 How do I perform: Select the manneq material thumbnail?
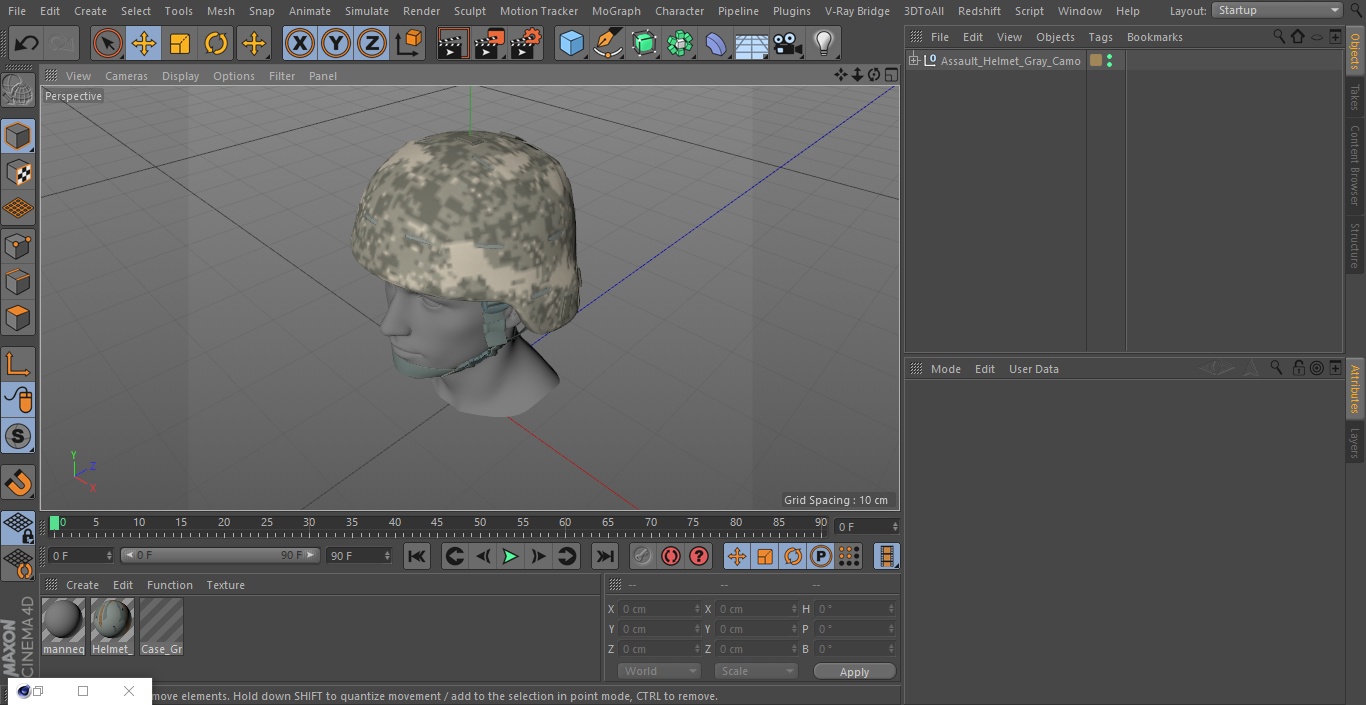64,626
